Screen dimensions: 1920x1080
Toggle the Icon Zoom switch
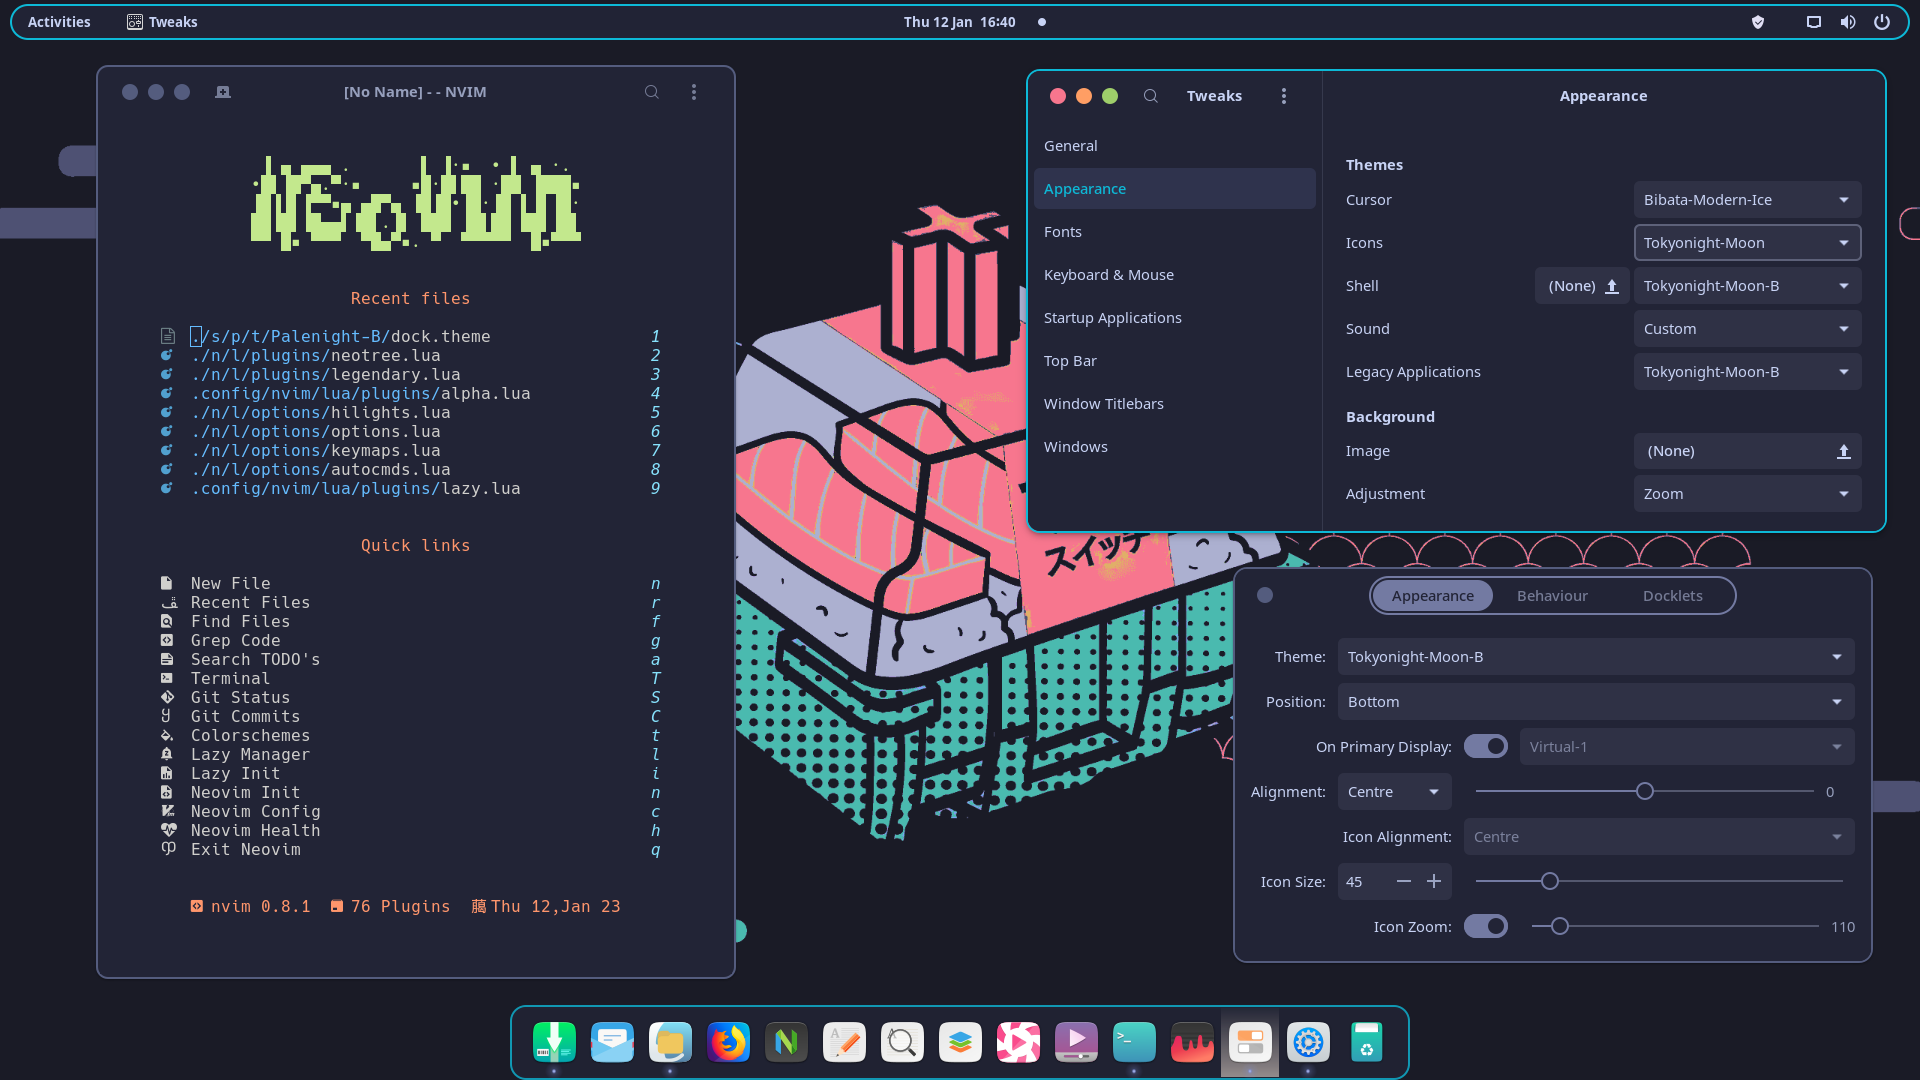tap(1486, 926)
